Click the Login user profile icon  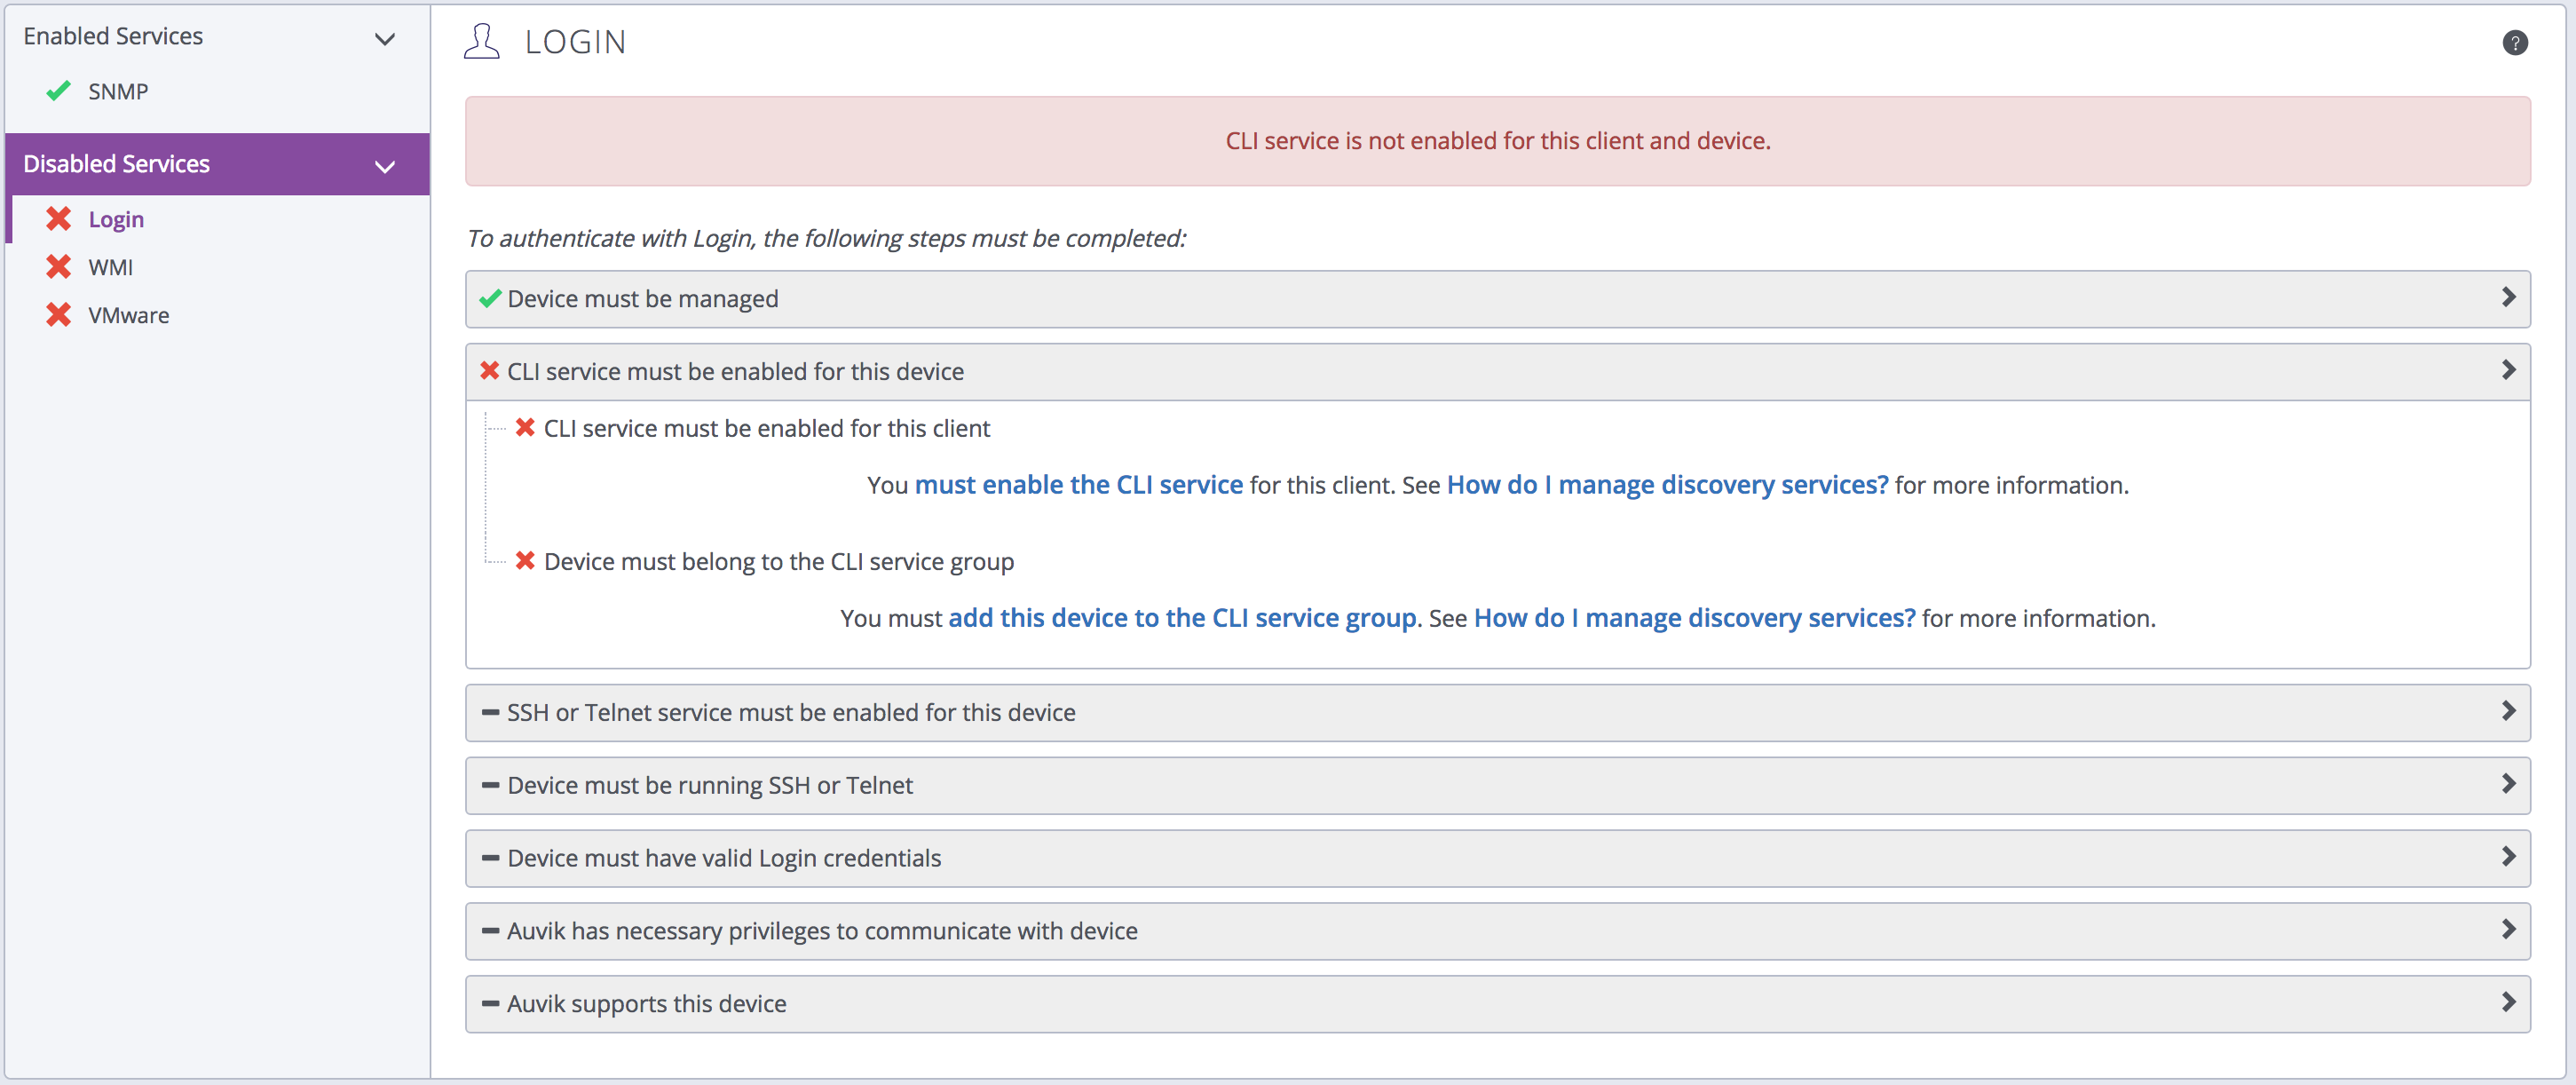(x=481, y=41)
